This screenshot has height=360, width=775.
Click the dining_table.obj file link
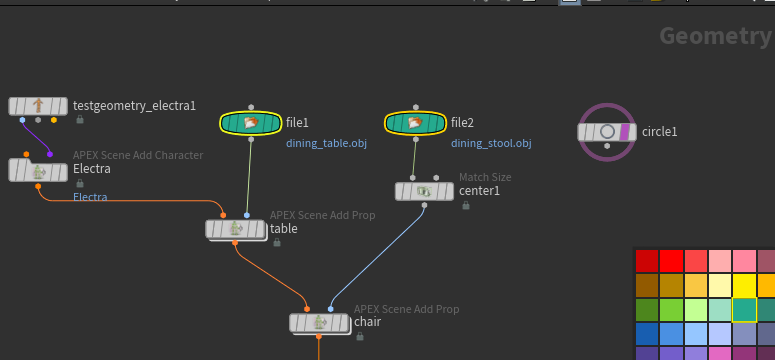(326, 143)
